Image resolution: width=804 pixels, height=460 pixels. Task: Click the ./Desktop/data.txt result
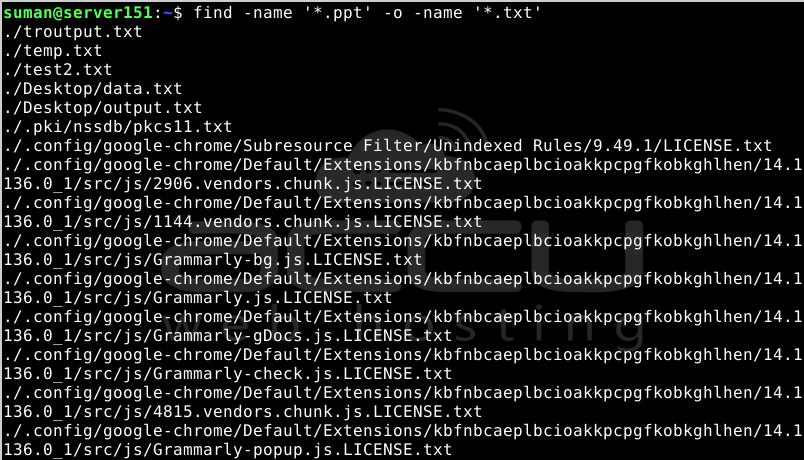93,89
